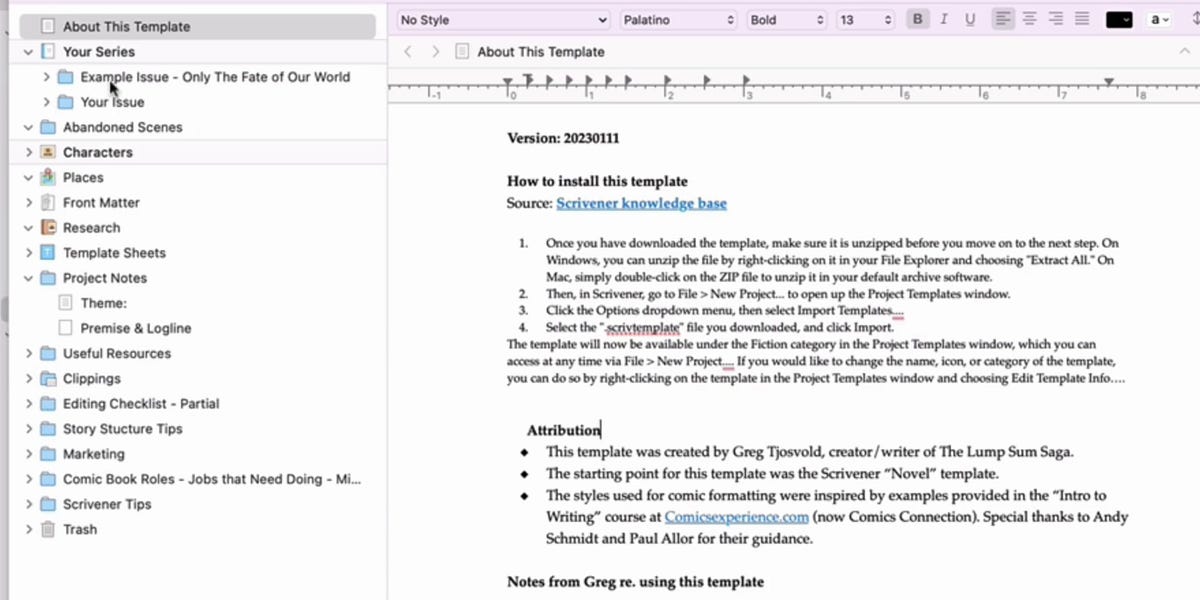Click the left-align icon to toggle it
Screen dimensions: 1200x600
[x=1003, y=18]
